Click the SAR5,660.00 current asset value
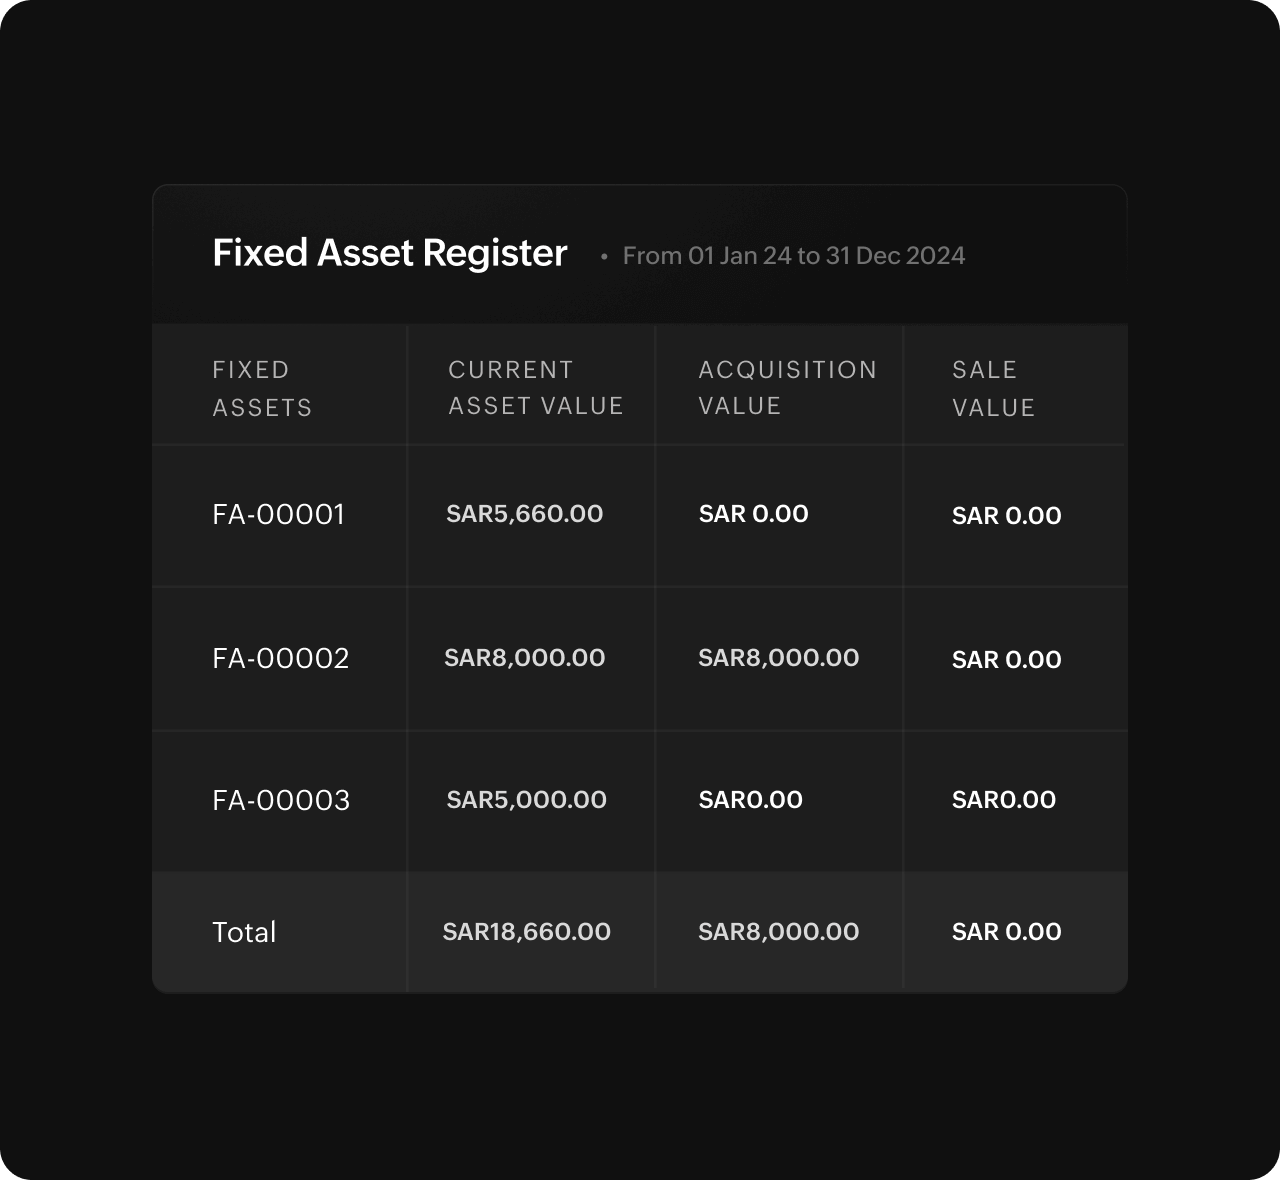The height and width of the screenshot is (1180, 1280). 524,514
